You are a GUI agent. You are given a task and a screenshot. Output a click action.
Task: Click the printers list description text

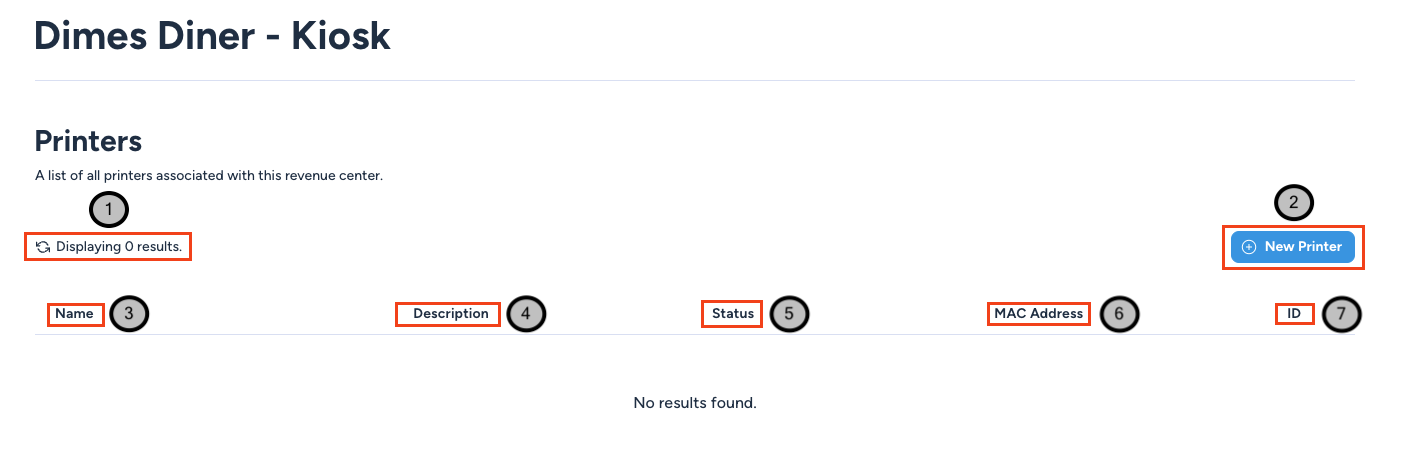tap(209, 176)
